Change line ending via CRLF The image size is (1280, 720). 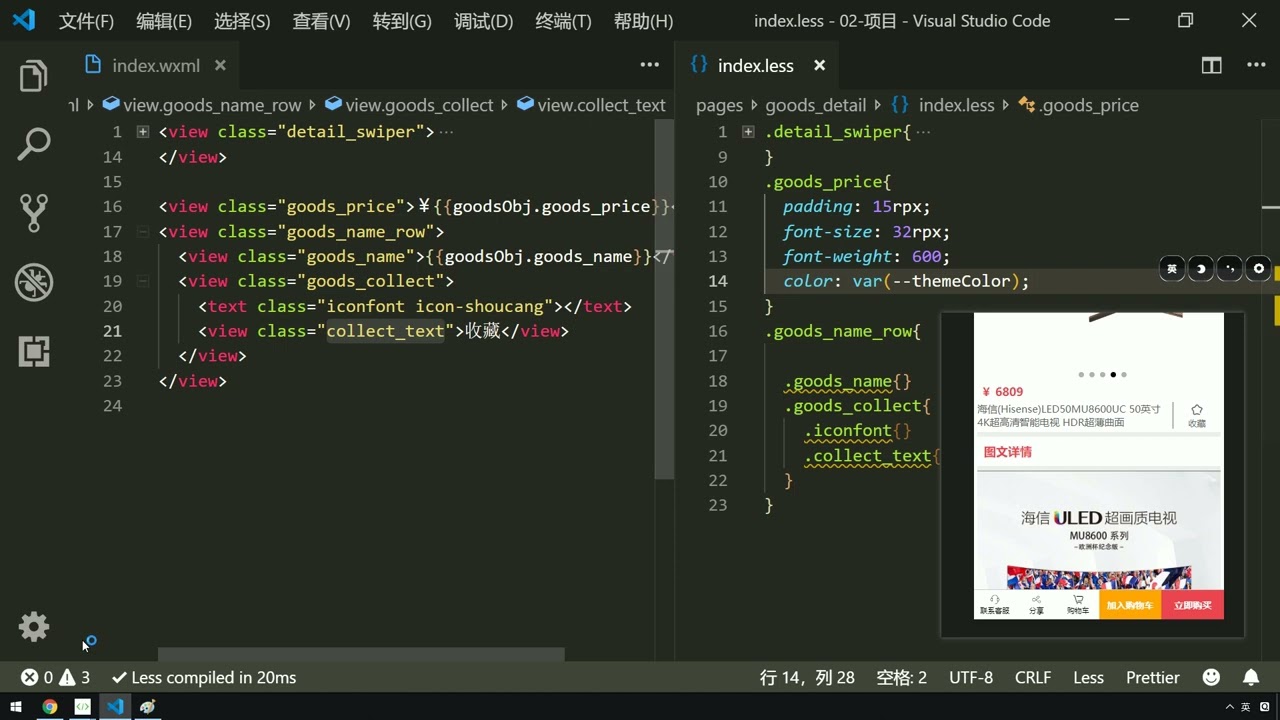(x=1033, y=678)
